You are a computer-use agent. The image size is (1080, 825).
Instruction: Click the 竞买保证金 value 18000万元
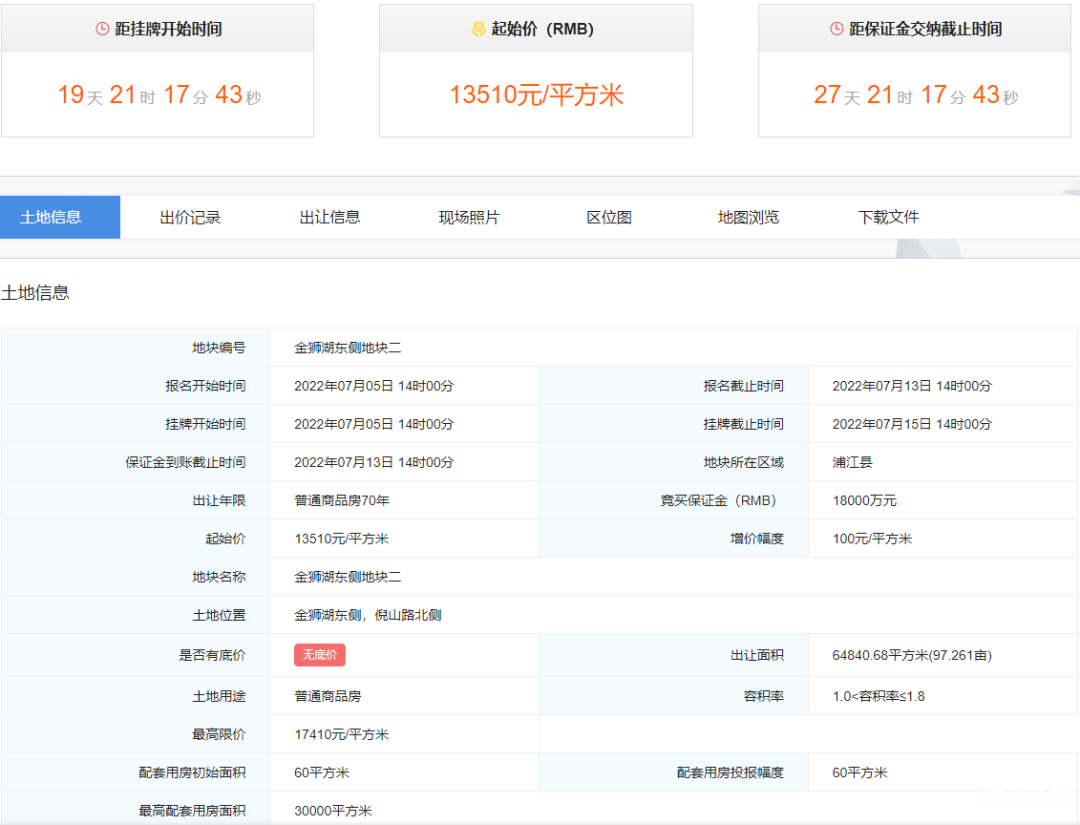point(864,501)
